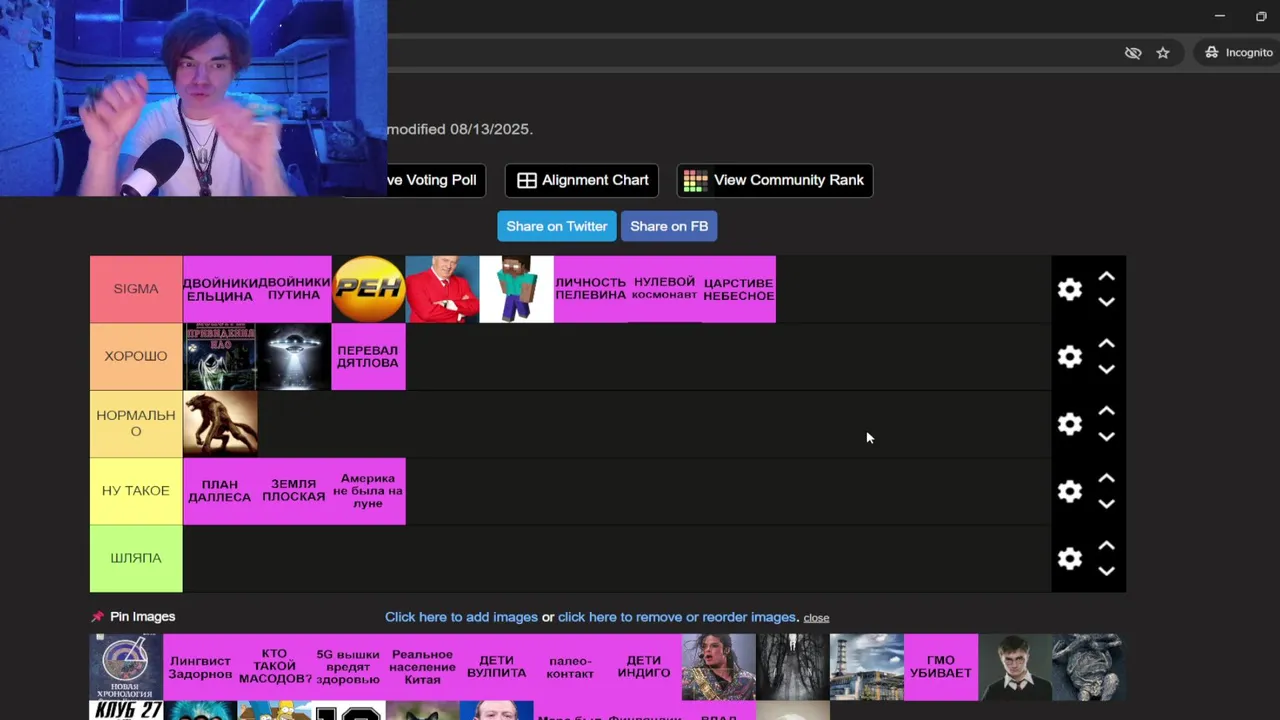Screen dimensions: 1280x720
Task: Select ДВОЙНИКИ ПУТИНА tile
Action: [294, 289]
